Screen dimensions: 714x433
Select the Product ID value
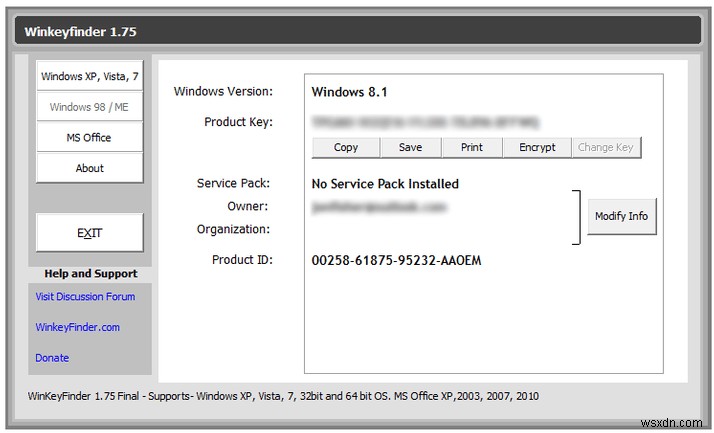point(396,260)
